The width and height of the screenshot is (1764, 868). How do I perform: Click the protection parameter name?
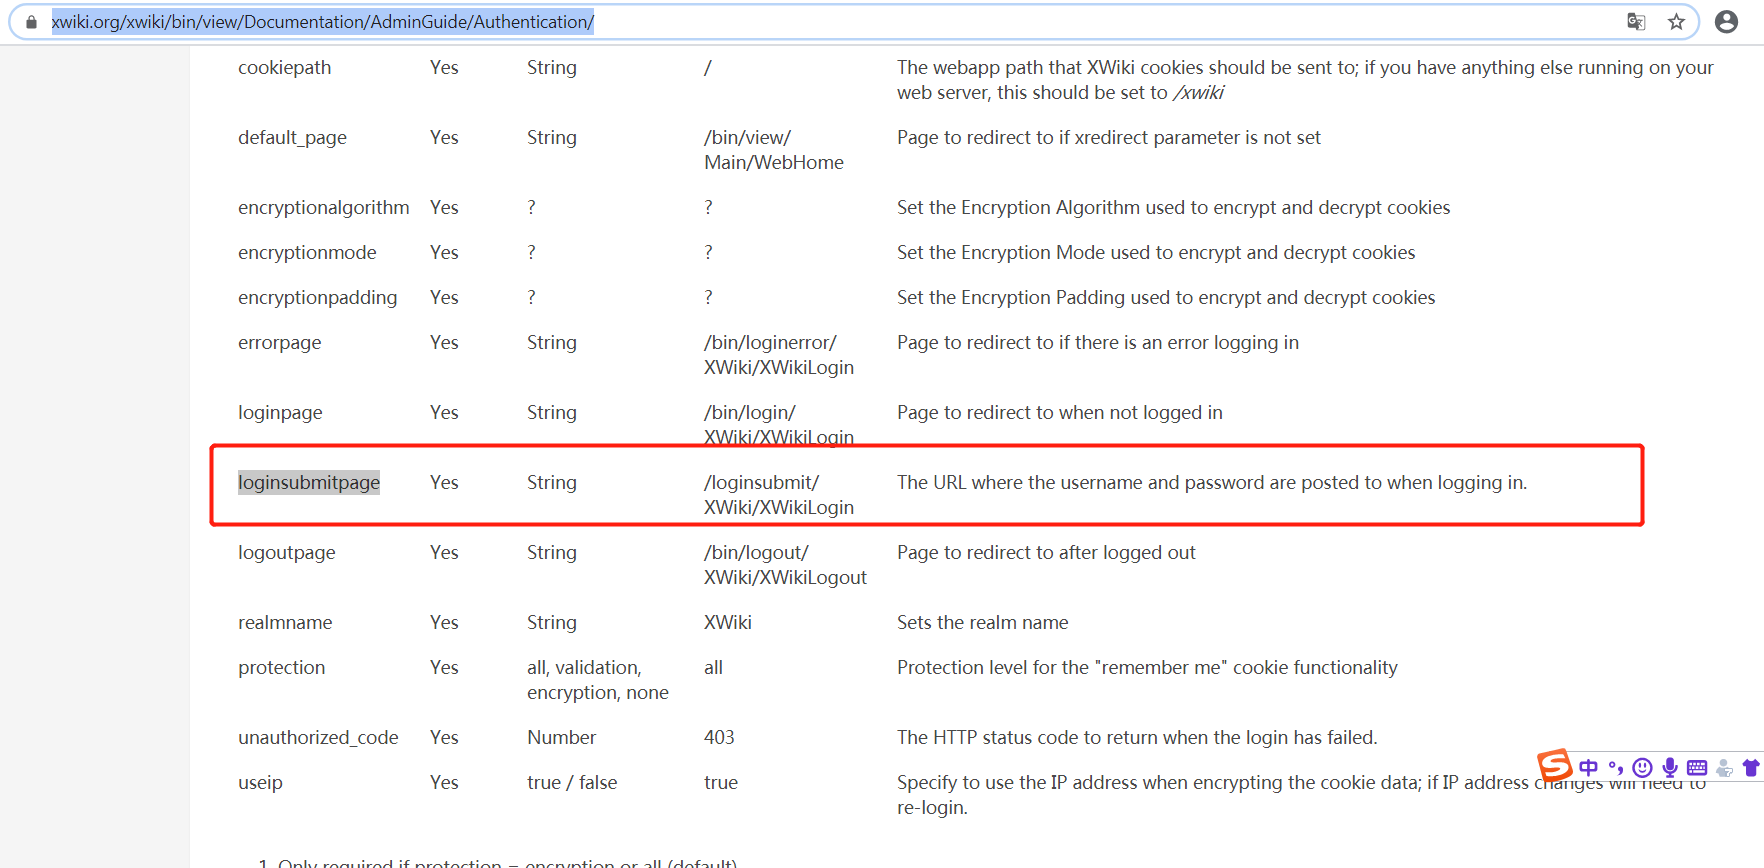[281, 667]
